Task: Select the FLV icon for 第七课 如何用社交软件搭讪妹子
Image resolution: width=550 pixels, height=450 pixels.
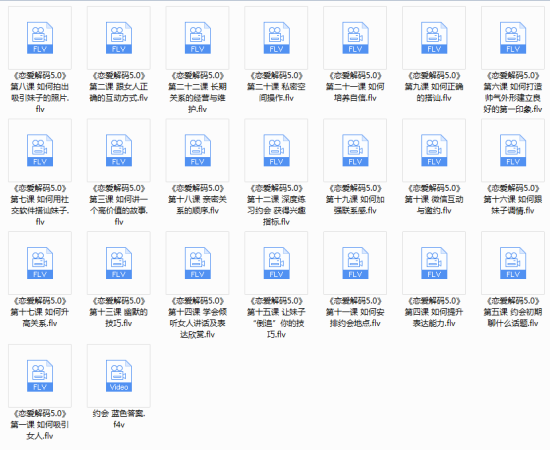Action: 40,150
